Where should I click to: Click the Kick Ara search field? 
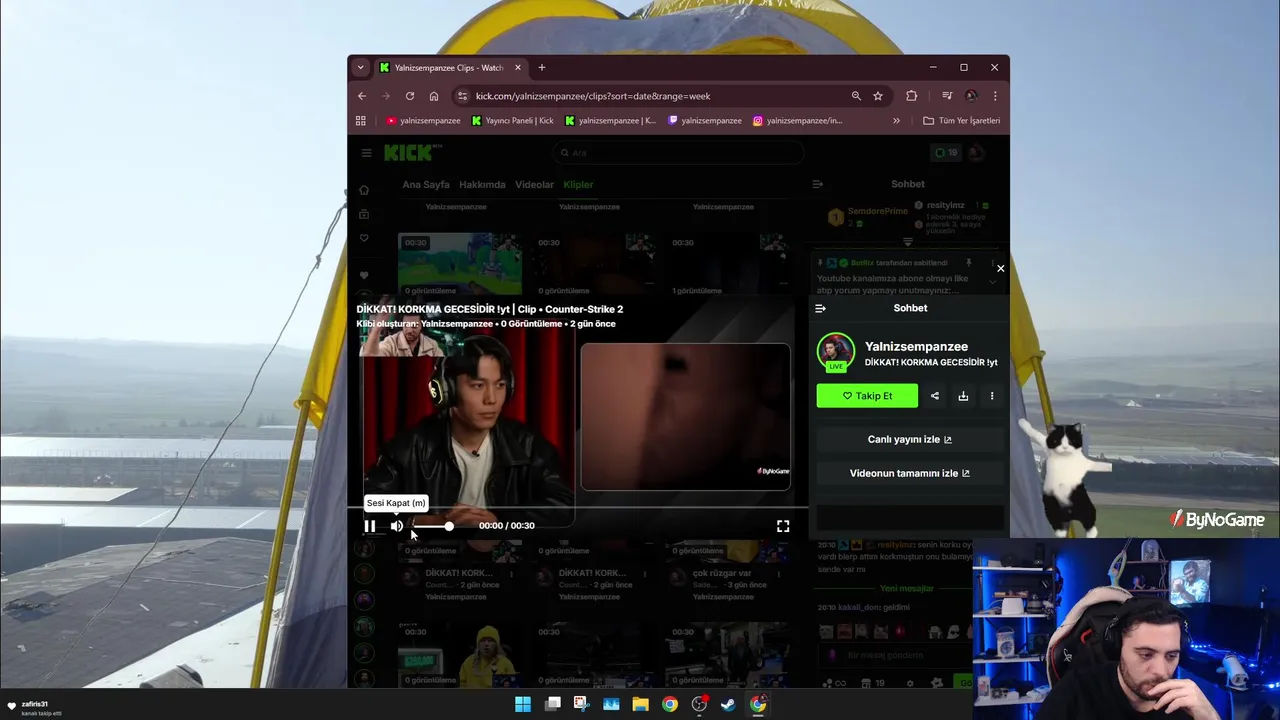678,153
